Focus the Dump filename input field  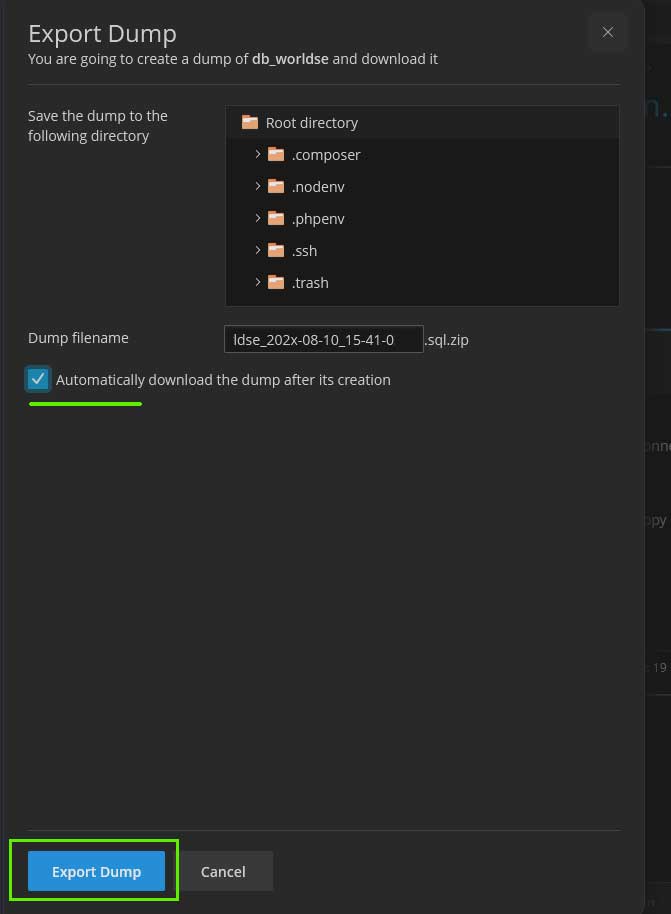pos(324,339)
